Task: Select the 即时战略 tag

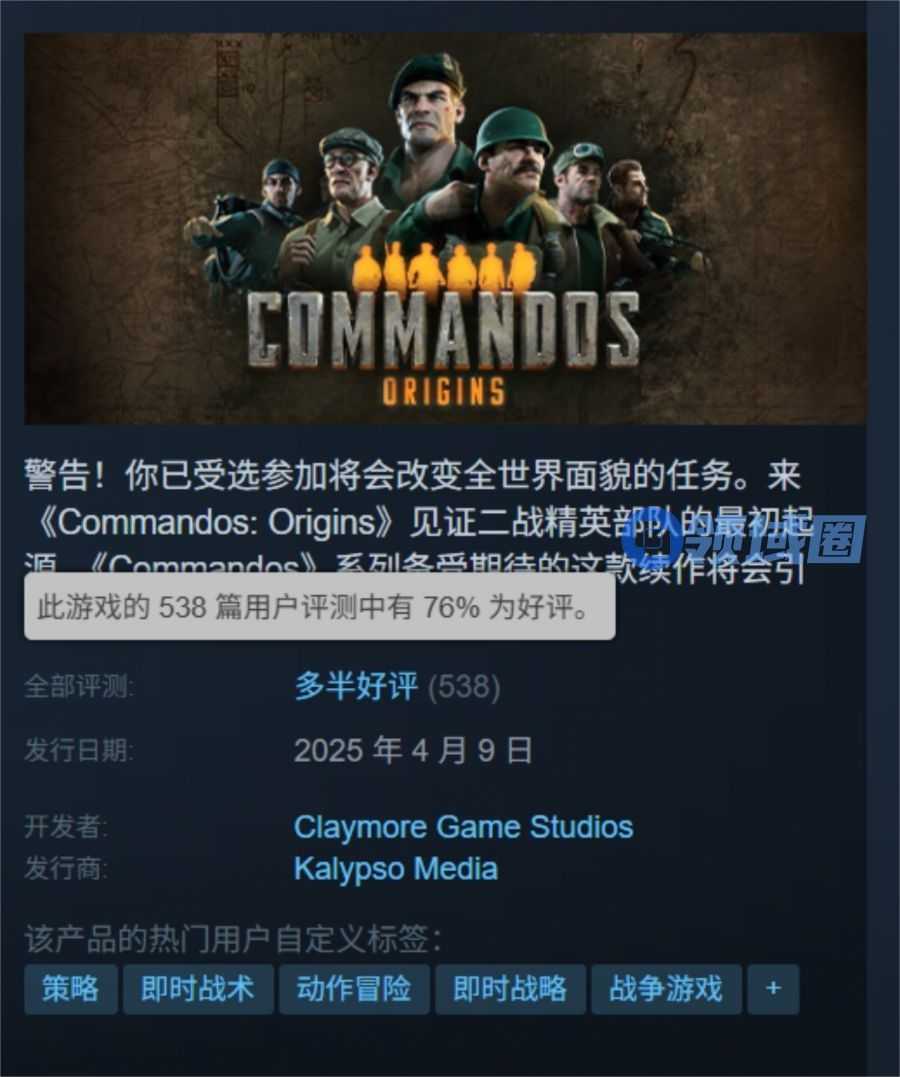Action: coord(510,988)
